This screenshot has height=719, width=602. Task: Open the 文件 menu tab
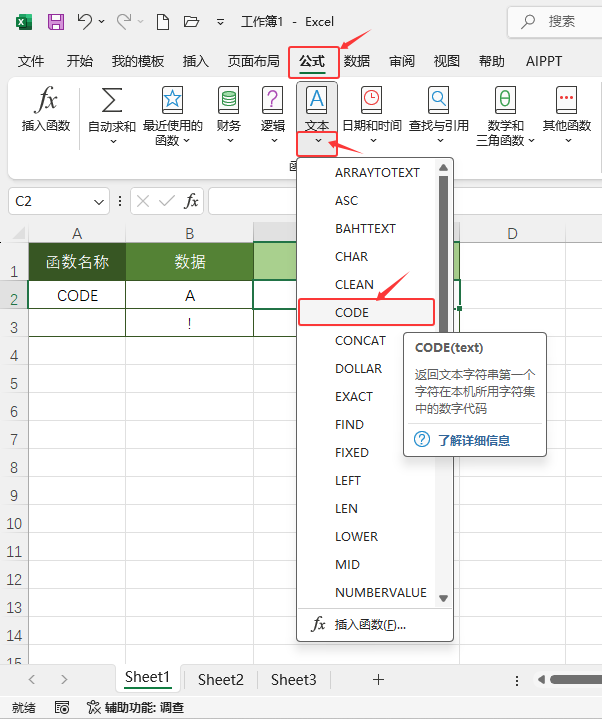pos(31,61)
